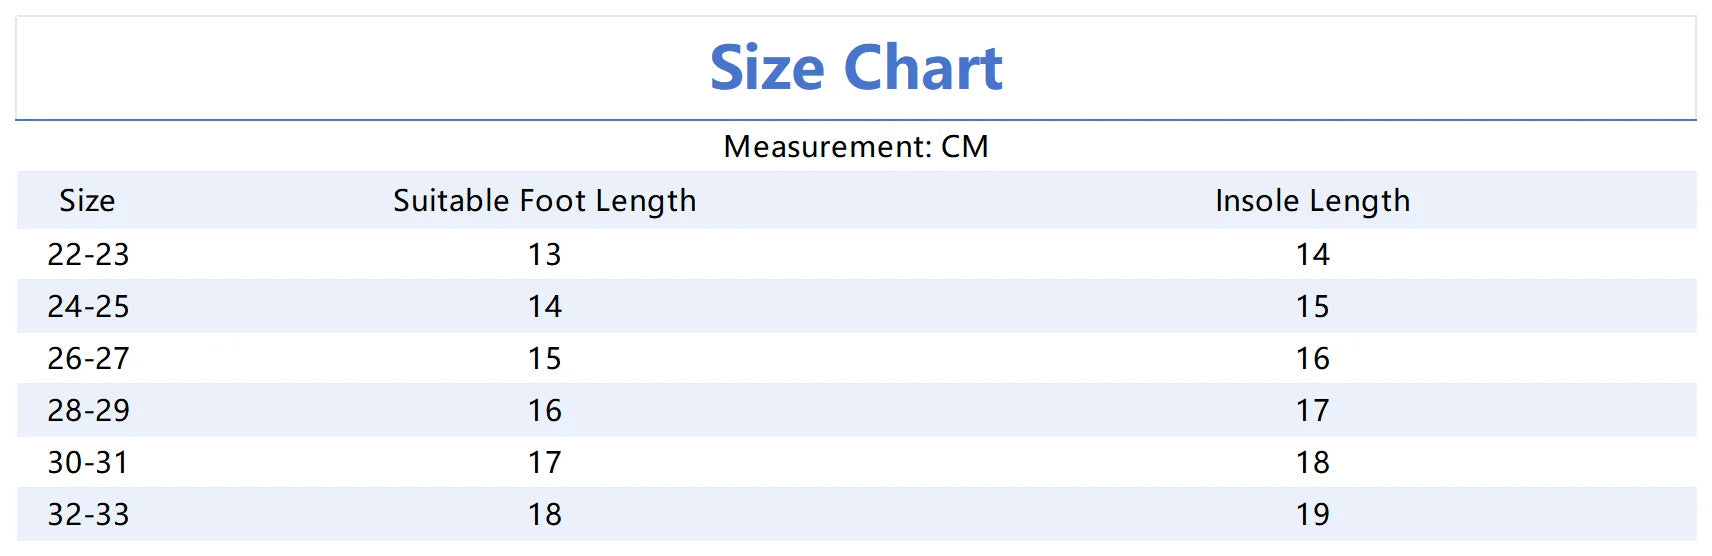This screenshot has height=556, width=1712.
Task: Select the size 24-25 cell
Action: click(x=88, y=306)
